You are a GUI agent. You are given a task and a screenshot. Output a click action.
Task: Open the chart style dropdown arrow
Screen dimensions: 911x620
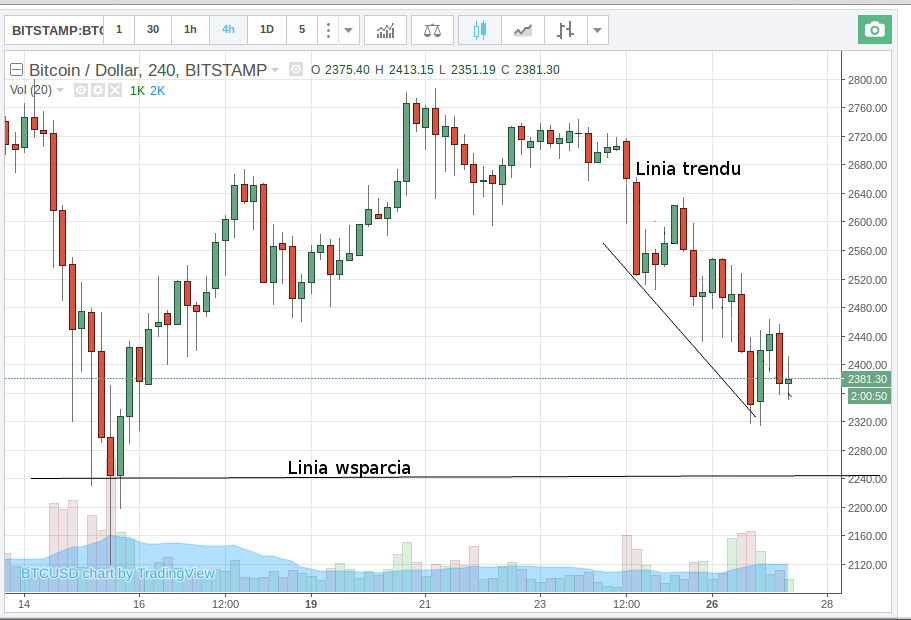click(597, 30)
